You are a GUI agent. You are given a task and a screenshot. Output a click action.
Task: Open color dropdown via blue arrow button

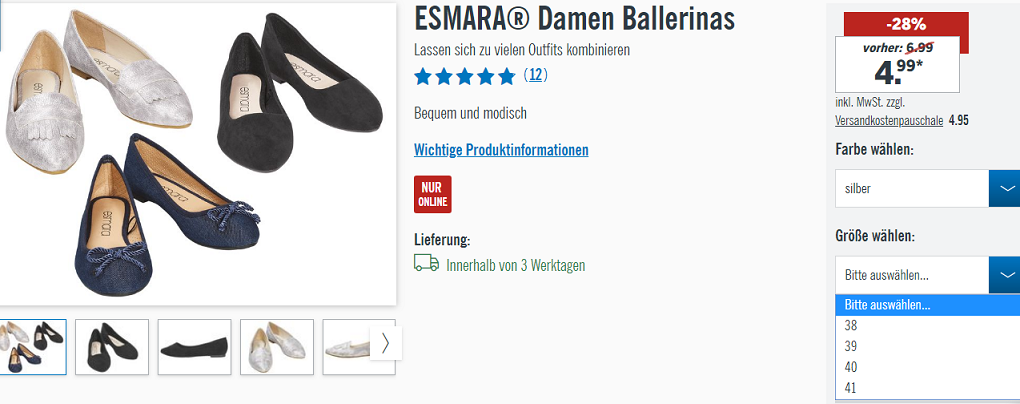[1004, 188]
